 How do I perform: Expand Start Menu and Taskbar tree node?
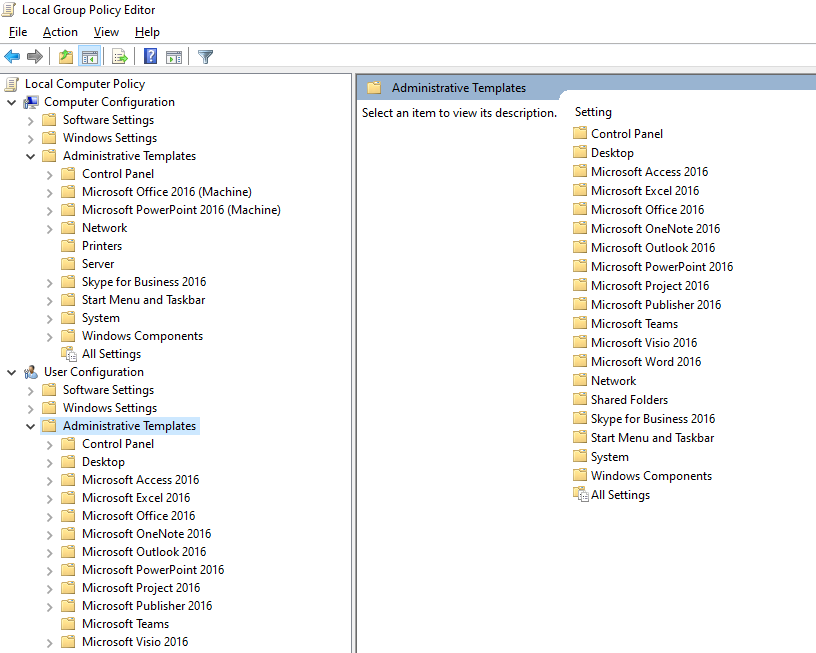[x=49, y=301]
